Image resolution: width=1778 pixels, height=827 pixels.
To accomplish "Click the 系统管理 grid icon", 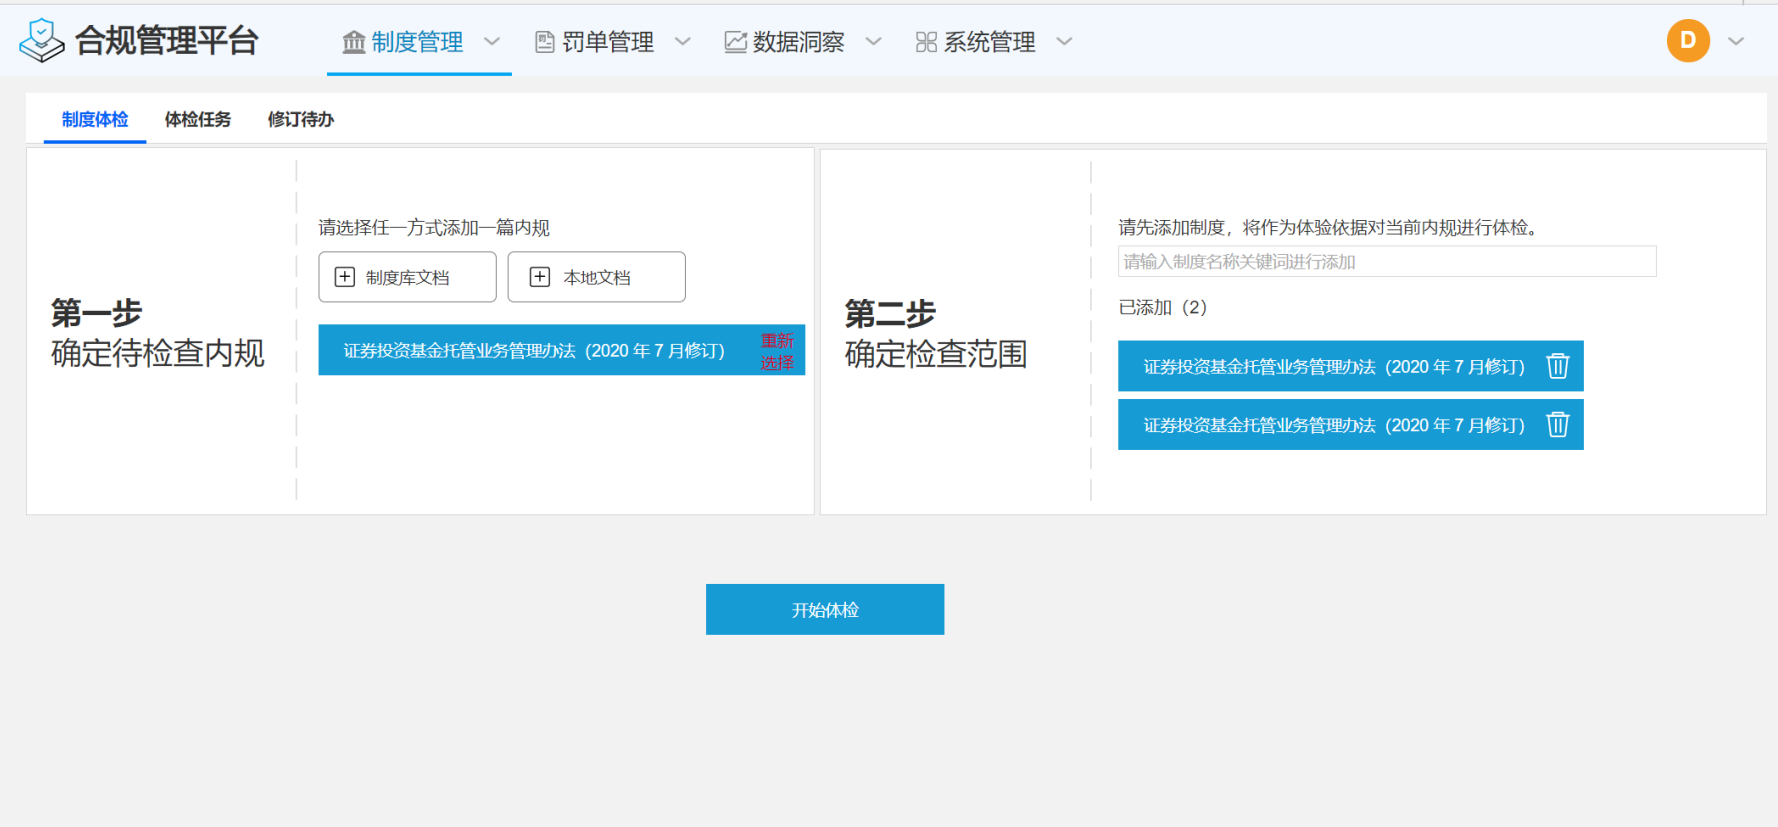I will (x=926, y=42).
